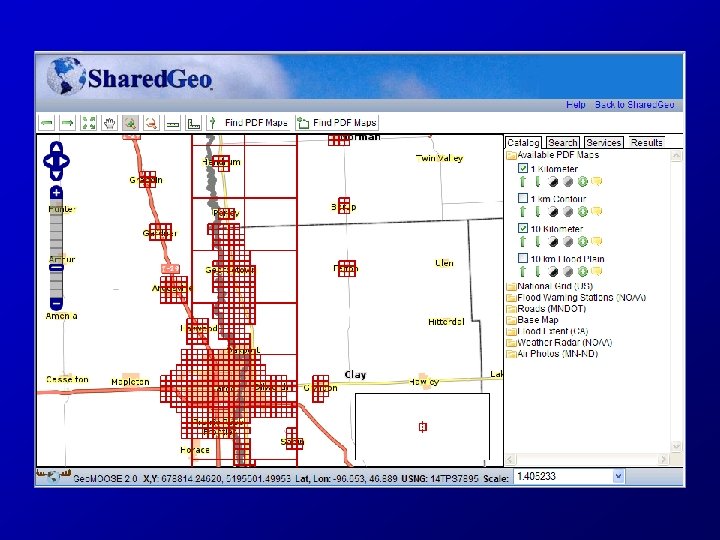The width and height of the screenshot is (720, 540).
Task: Pan the map up with the compass arrow
Action: [56, 147]
